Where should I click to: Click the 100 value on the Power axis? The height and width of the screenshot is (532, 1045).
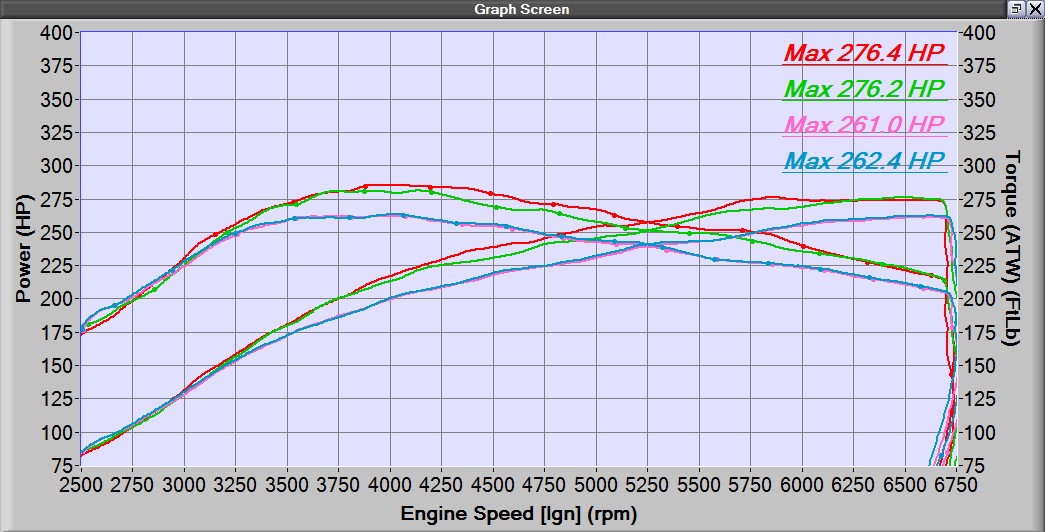click(x=56, y=433)
